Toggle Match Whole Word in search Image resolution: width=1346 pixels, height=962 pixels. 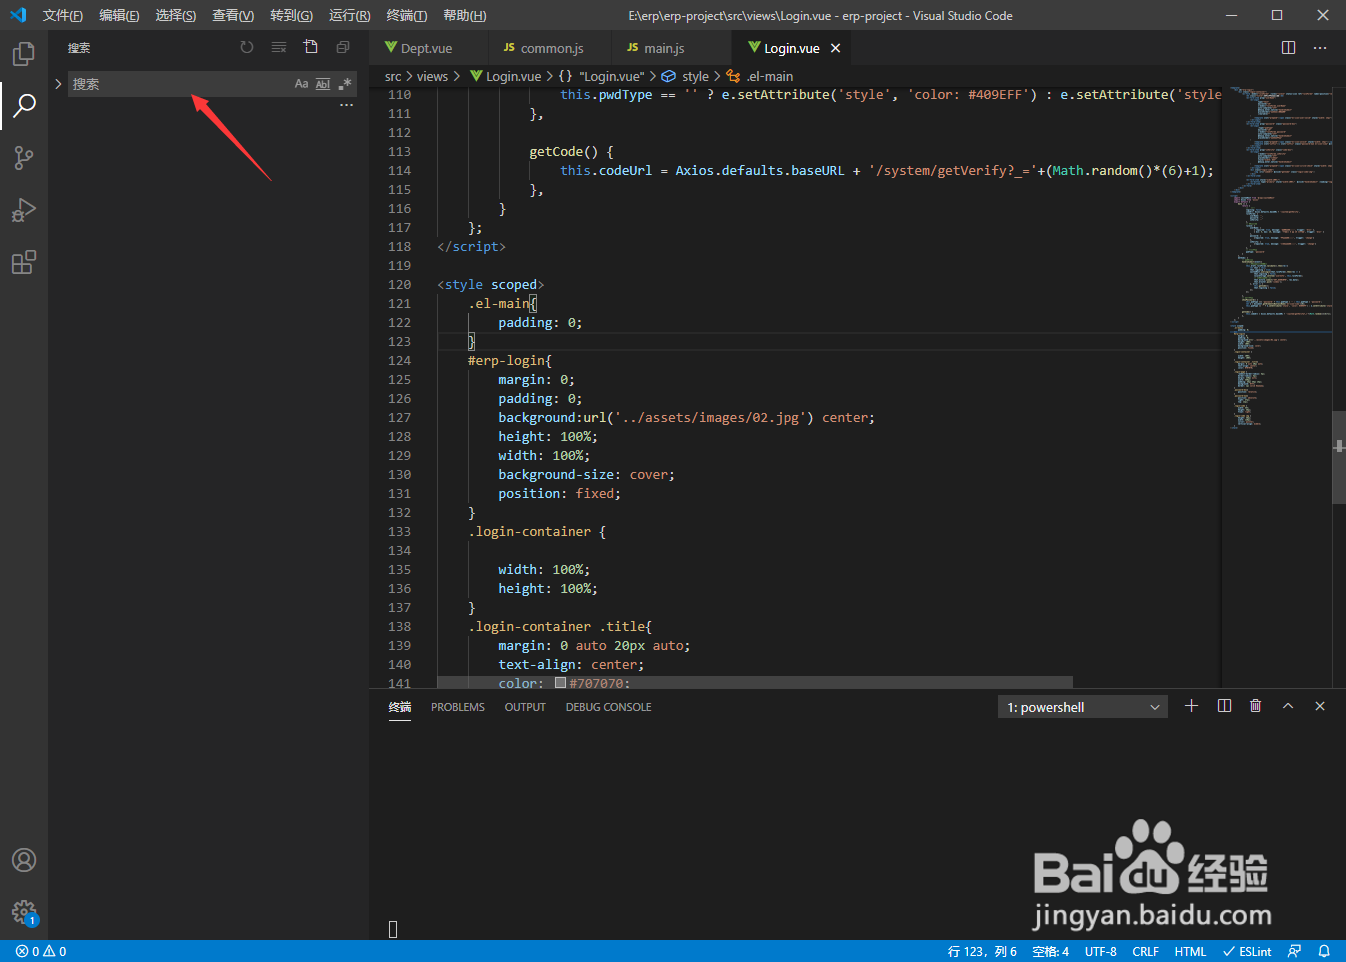click(323, 84)
